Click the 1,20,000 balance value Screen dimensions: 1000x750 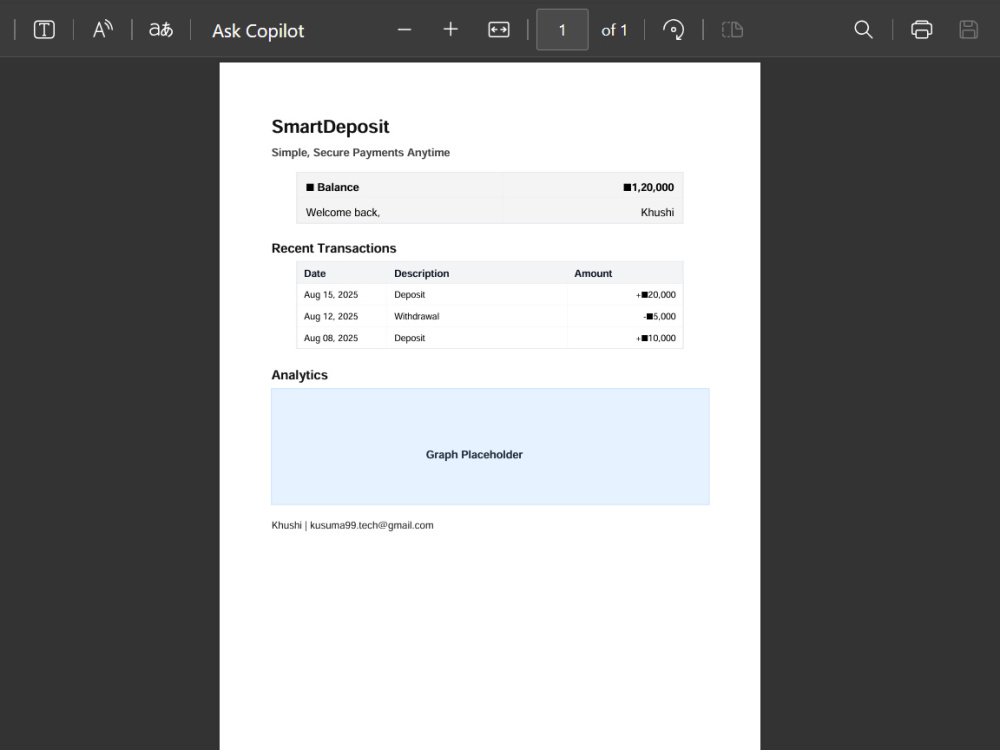pyautogui.click(x=649, y=187)
